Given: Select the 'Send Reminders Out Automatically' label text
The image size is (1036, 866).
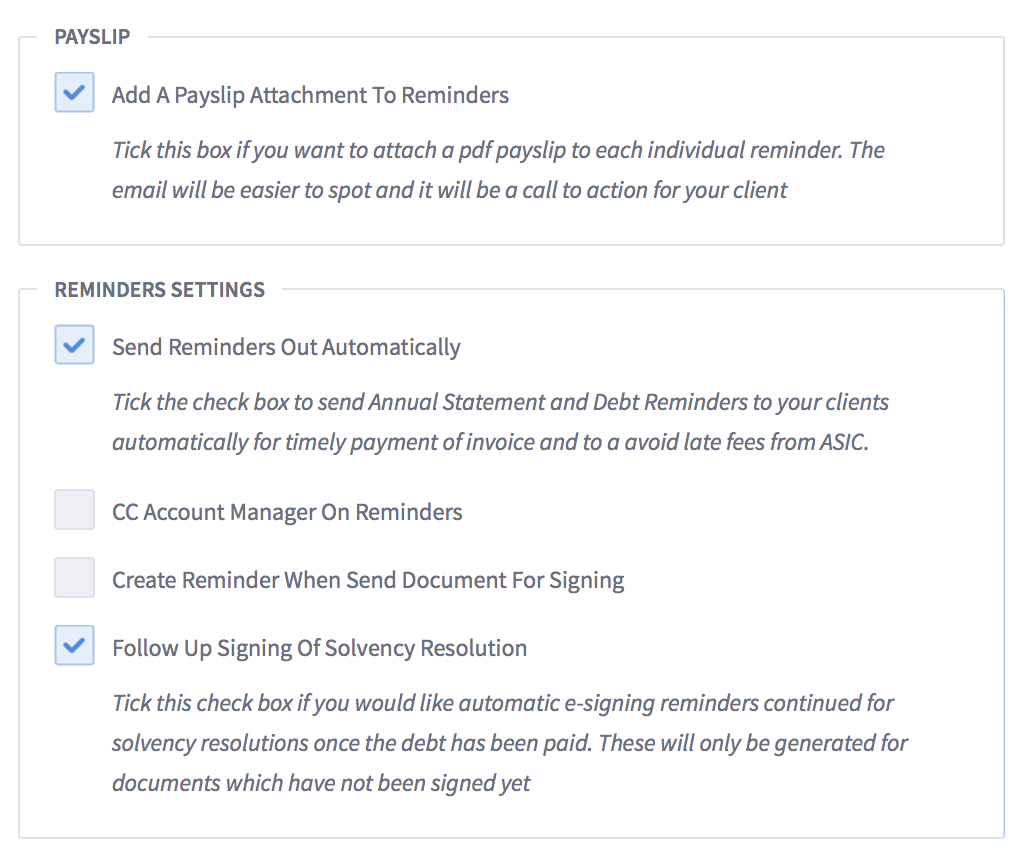Looking at the screenshot, I should point(286,348).
